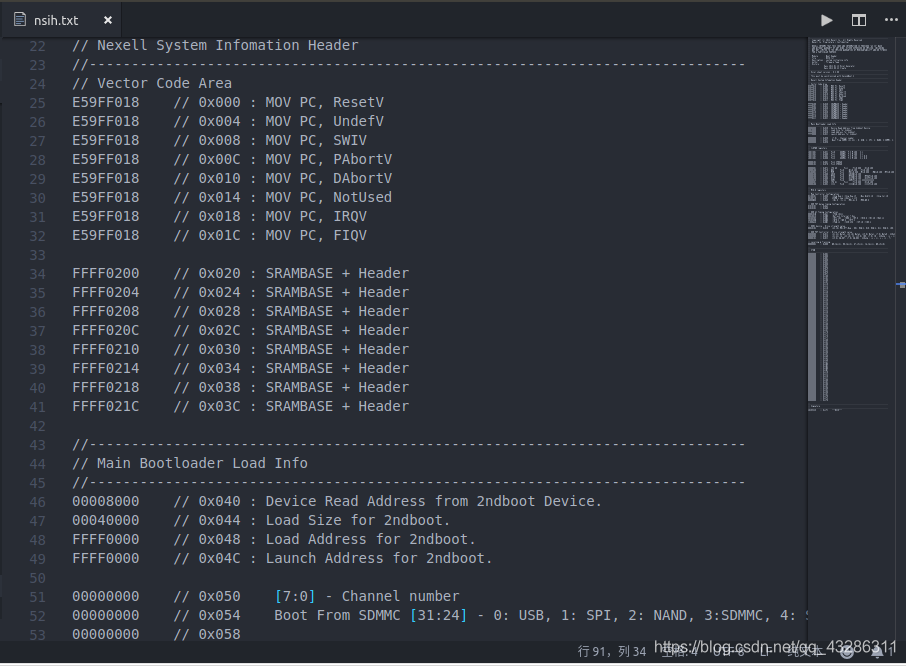906x666 pixels.
Task: Select the nsih.txt editor tab
Action: tap(62, 20)
